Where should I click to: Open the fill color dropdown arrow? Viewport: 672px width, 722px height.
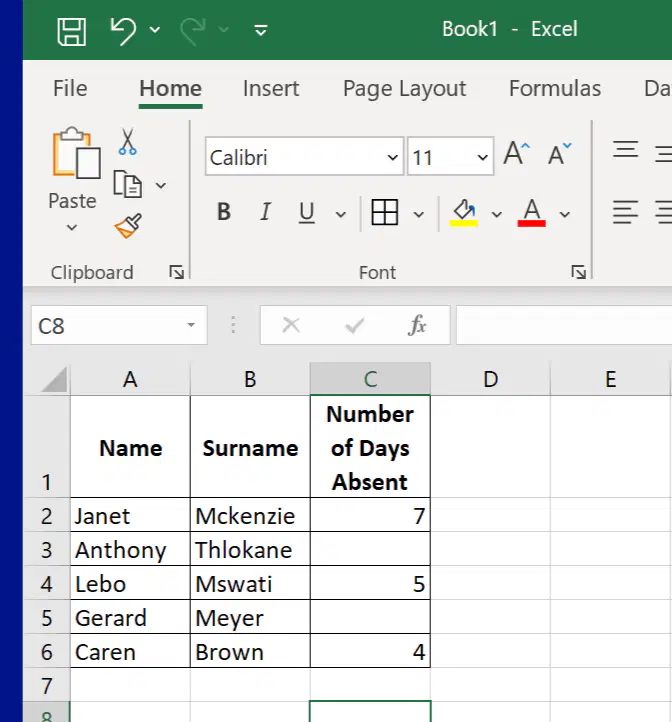[497, 214]
